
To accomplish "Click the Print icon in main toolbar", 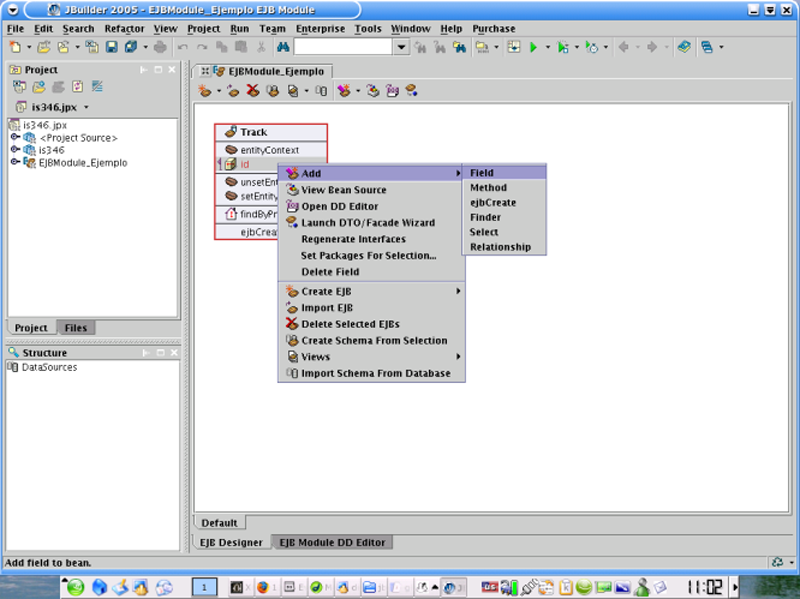I will click(161, 47).
